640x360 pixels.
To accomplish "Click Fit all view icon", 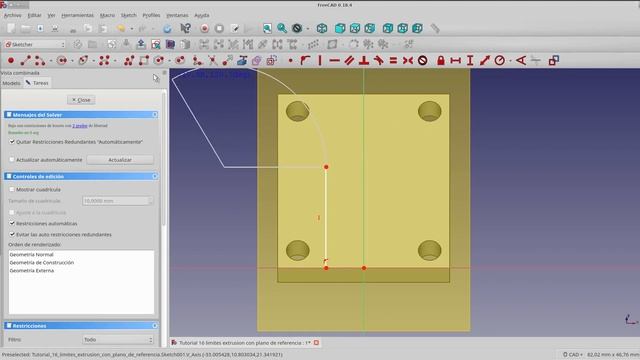I will [x=267, y=28].
